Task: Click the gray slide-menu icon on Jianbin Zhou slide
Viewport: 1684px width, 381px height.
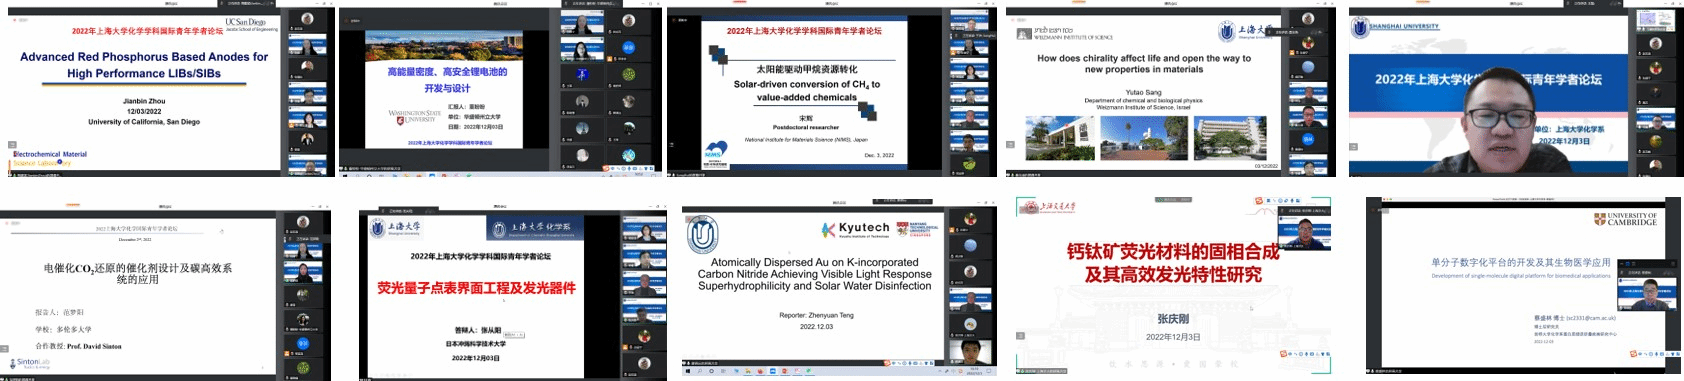Action: [13, 145]
